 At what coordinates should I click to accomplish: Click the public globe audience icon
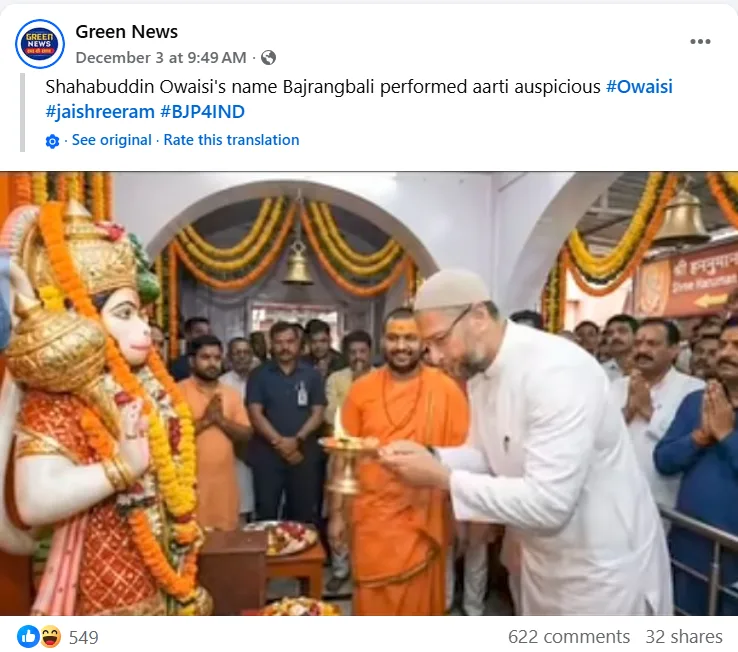point(268,57)
